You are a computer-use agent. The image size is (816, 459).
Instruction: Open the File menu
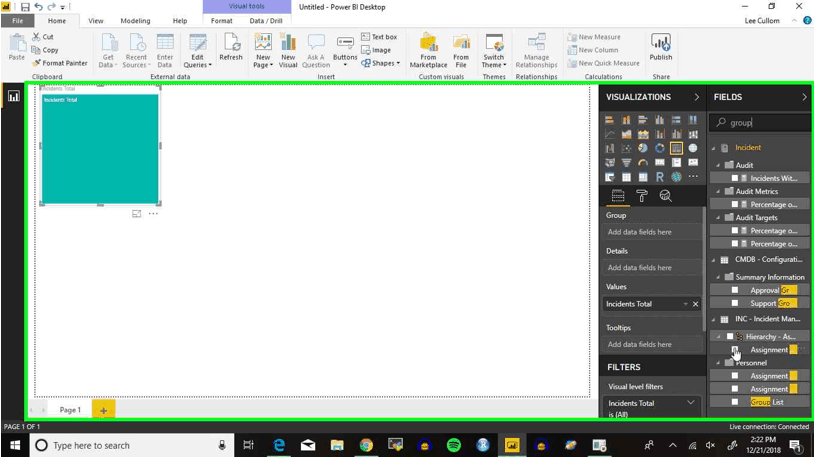point(17,21)
